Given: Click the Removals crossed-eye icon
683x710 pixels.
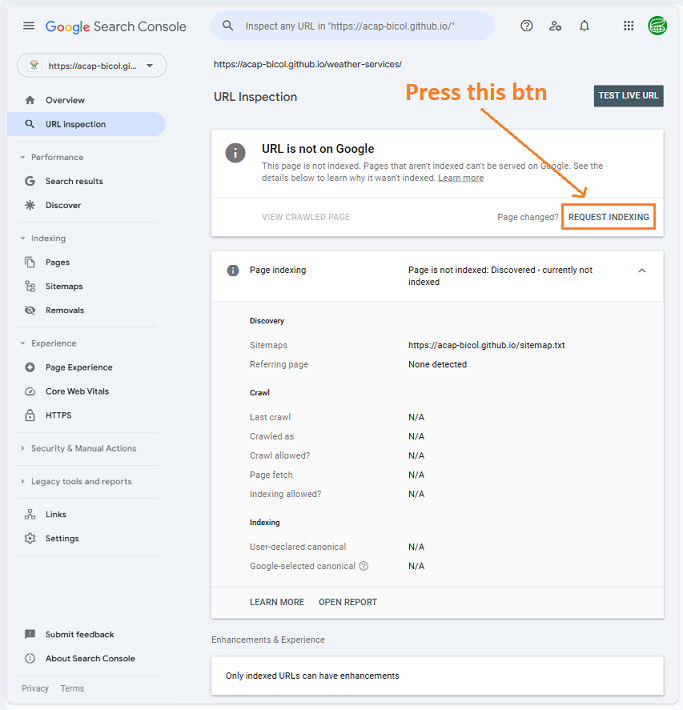Looking at the screenshot, I should [x=30, y=310].
